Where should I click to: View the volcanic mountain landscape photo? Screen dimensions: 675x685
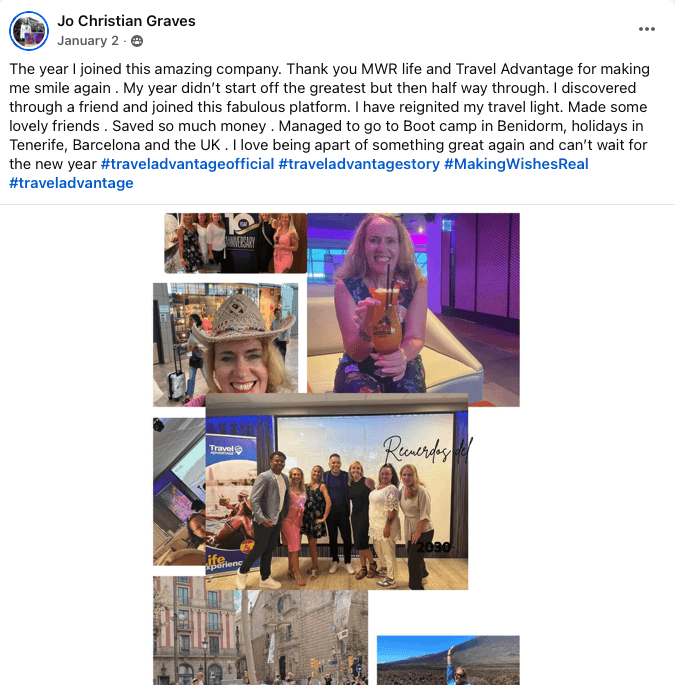pyautogui.click(x=448, y=660)
